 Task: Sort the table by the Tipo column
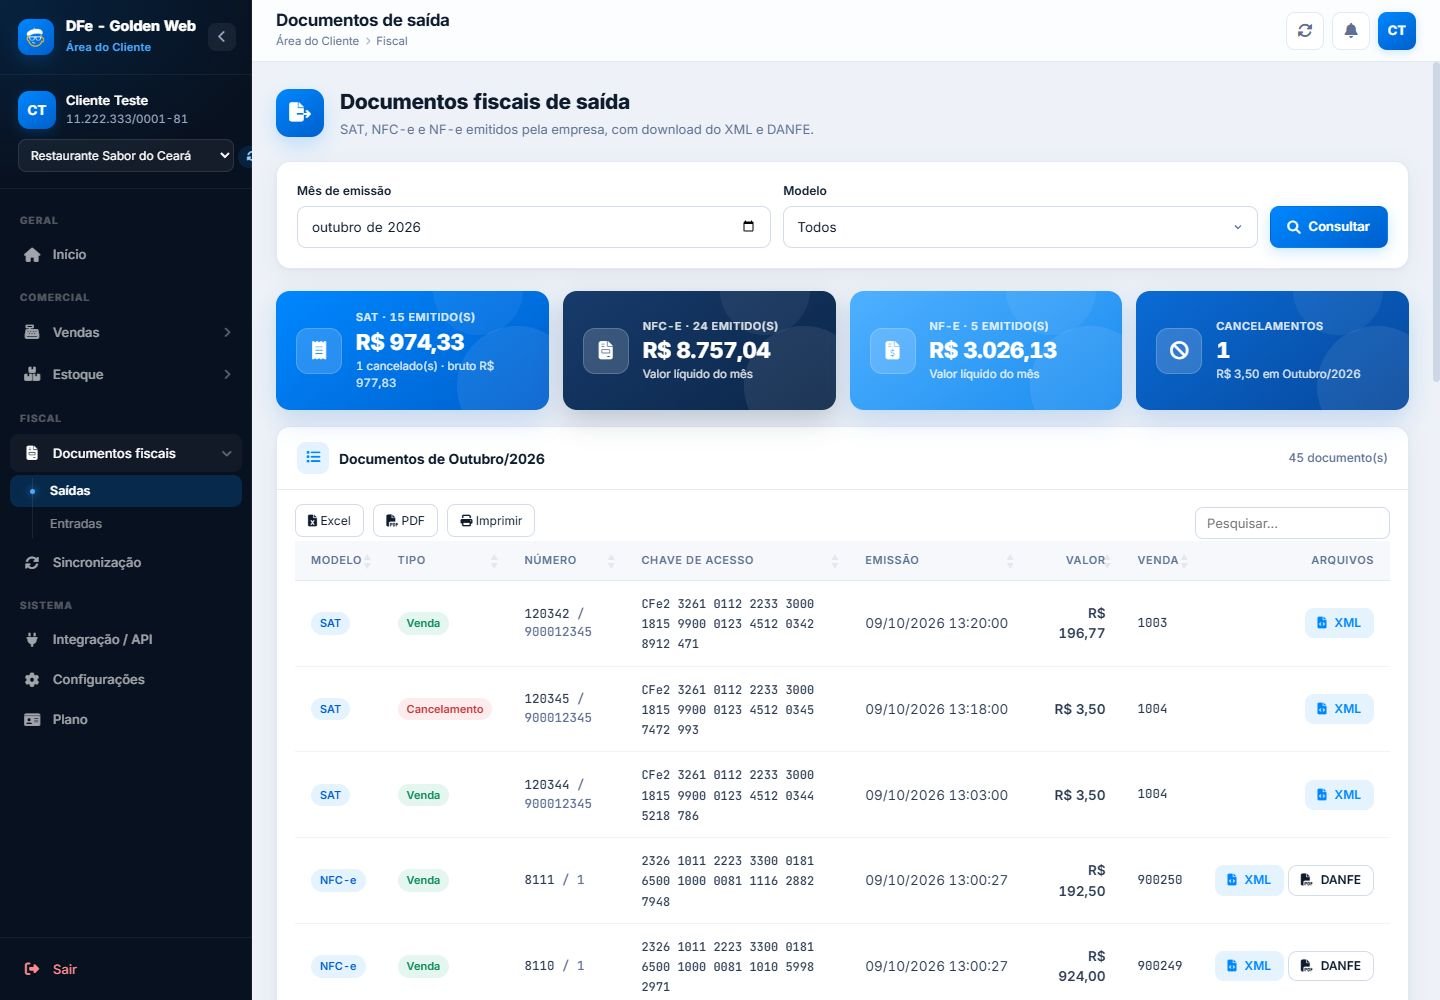tap(445, 560)
